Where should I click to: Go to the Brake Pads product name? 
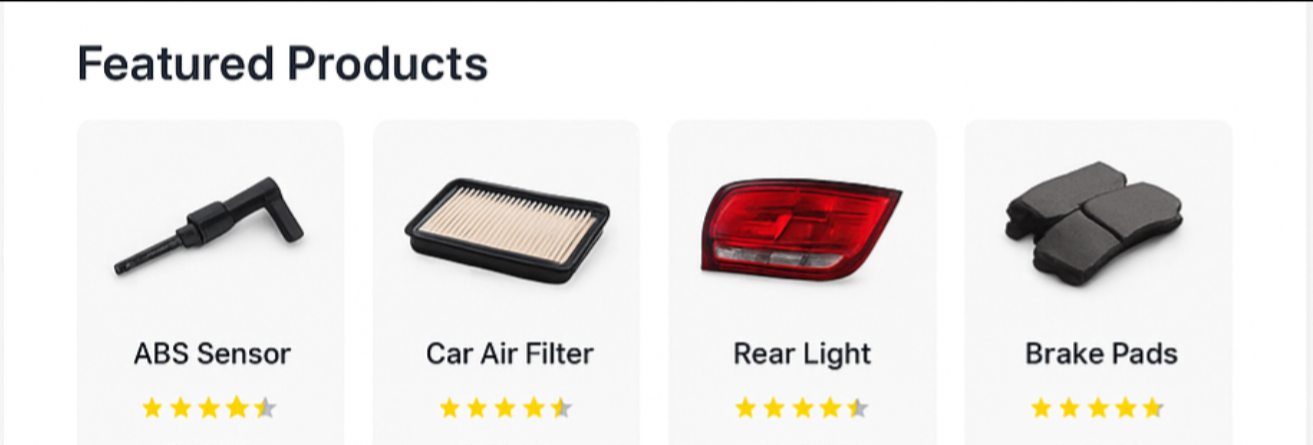tap(1101, 354)
